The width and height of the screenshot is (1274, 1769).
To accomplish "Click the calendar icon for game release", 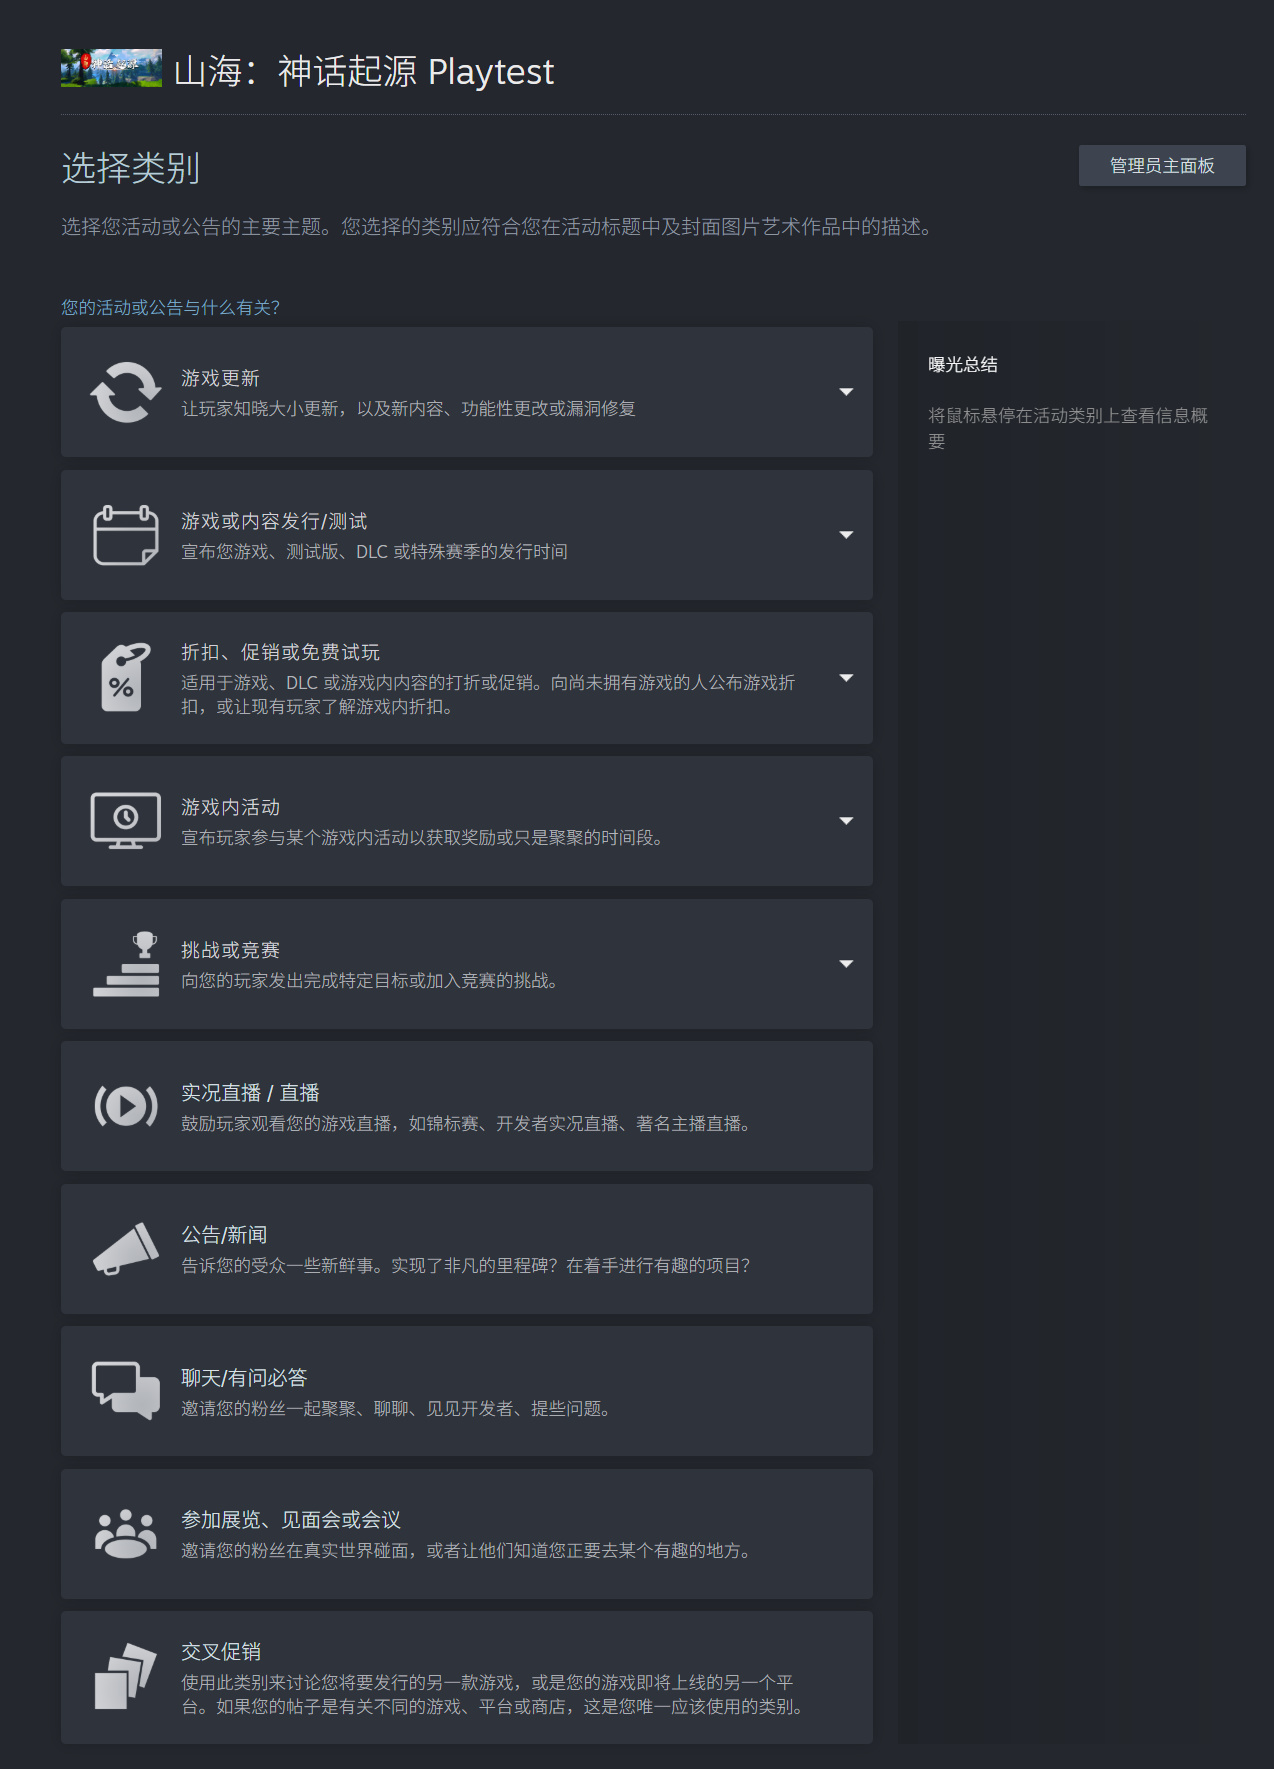I will (x=126, y=535).
